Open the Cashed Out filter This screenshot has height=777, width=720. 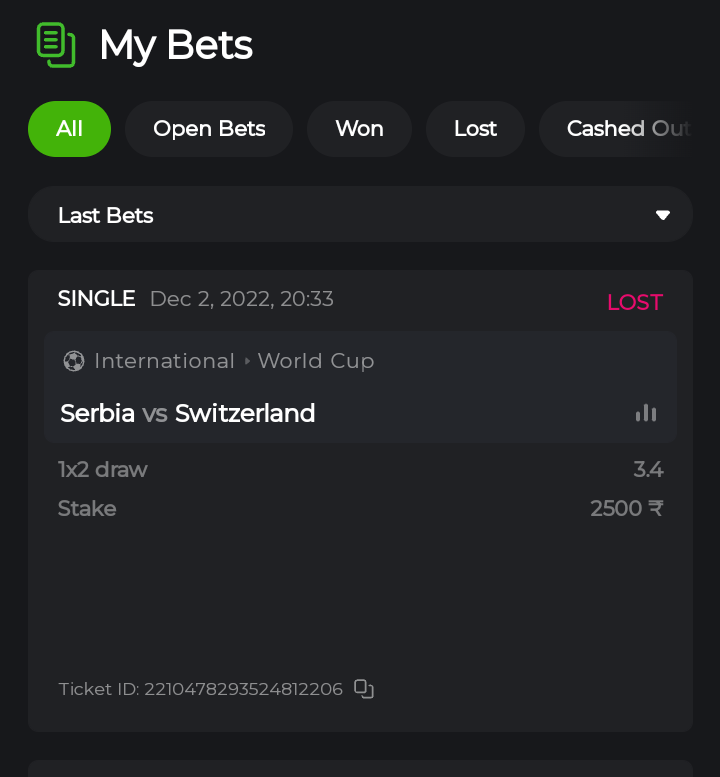pyautogui.click(x=626, y=129)
